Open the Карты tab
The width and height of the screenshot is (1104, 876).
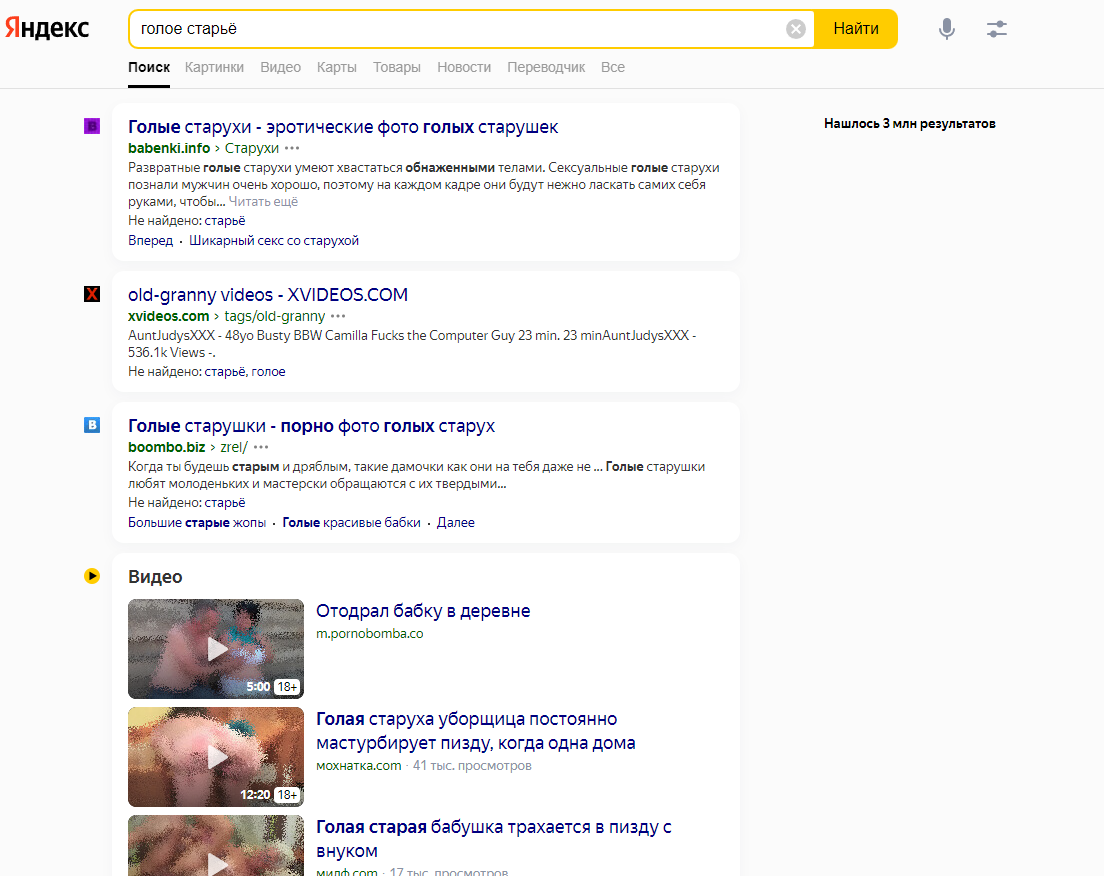(337, 68)
